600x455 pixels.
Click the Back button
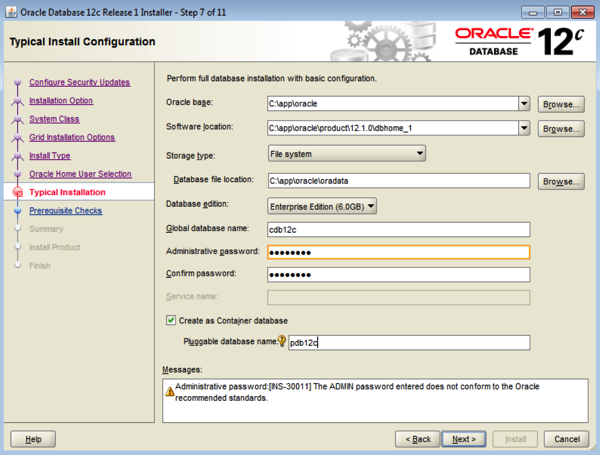(x=417, y=438)
